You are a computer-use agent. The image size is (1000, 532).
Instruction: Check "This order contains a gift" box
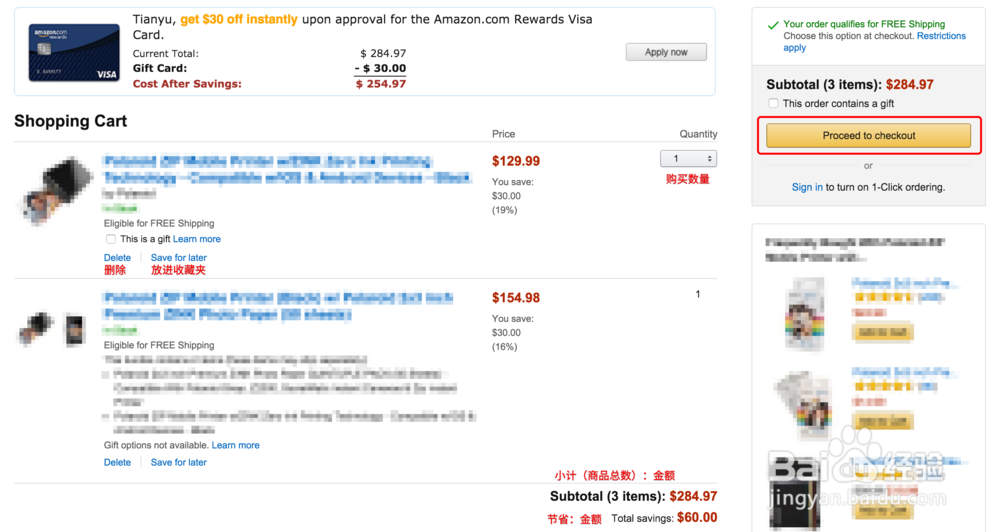(773, 103)
